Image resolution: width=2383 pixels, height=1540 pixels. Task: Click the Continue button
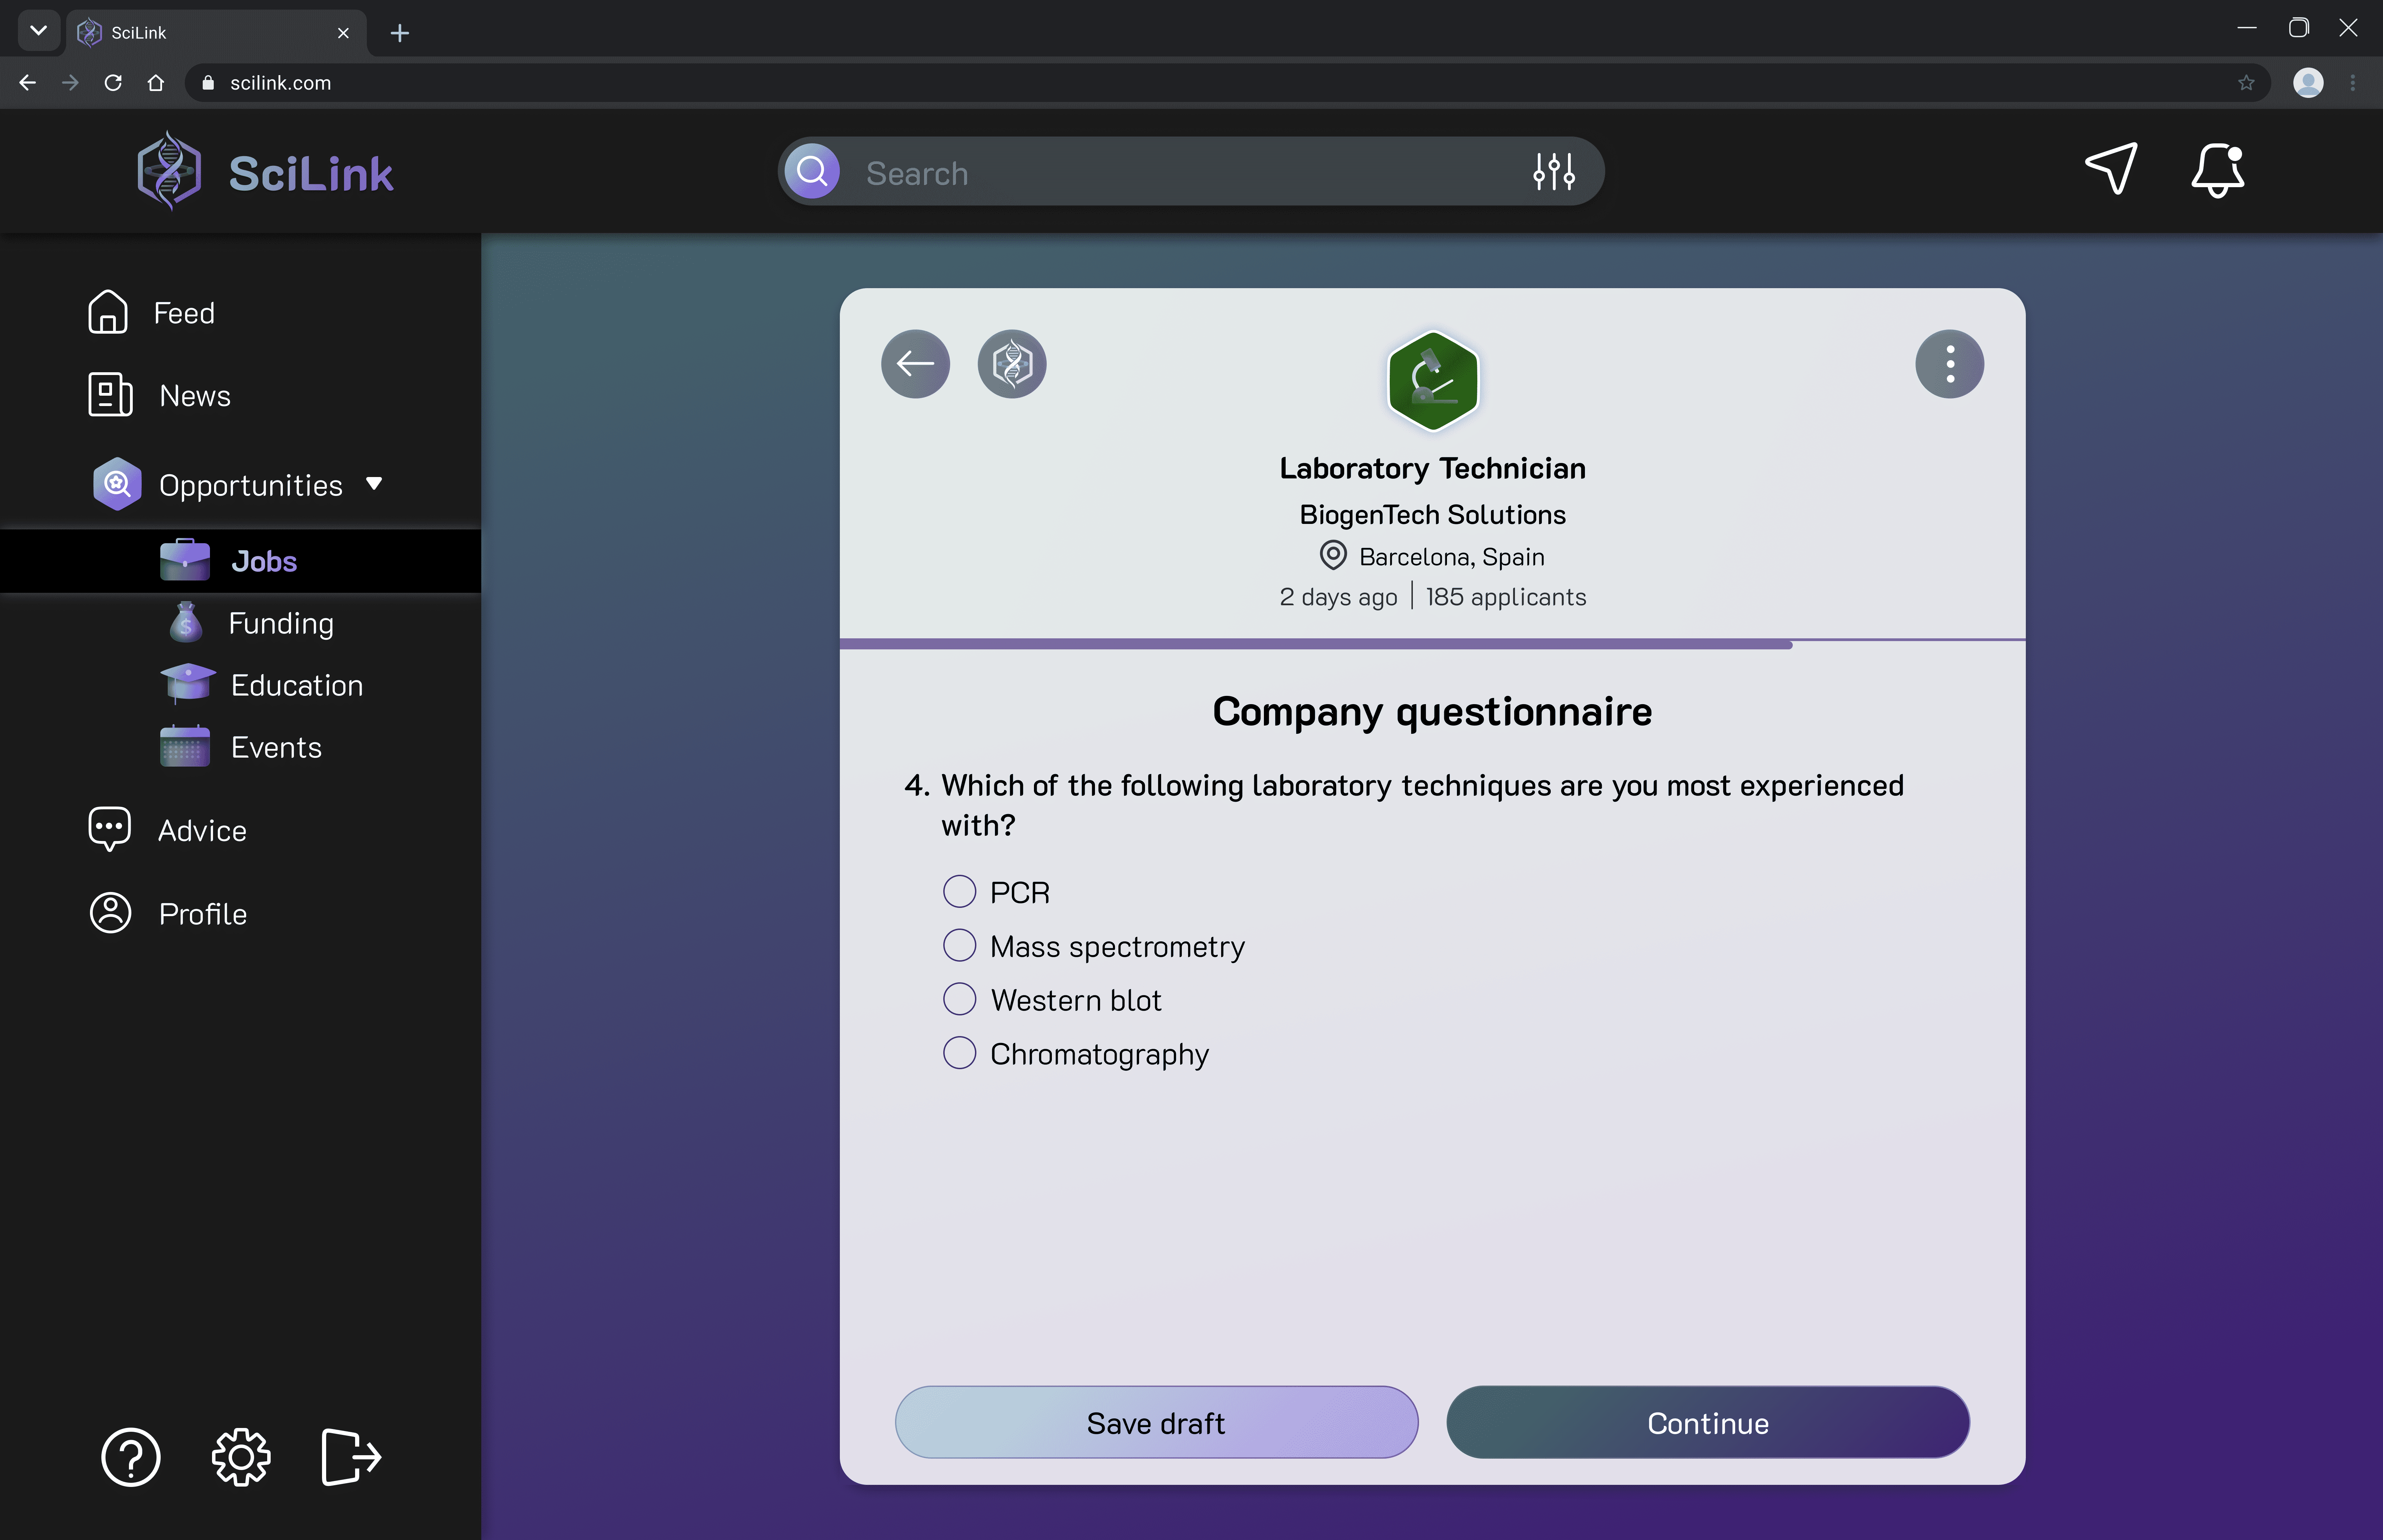pyautogui.click(x=1708, y=1422)
